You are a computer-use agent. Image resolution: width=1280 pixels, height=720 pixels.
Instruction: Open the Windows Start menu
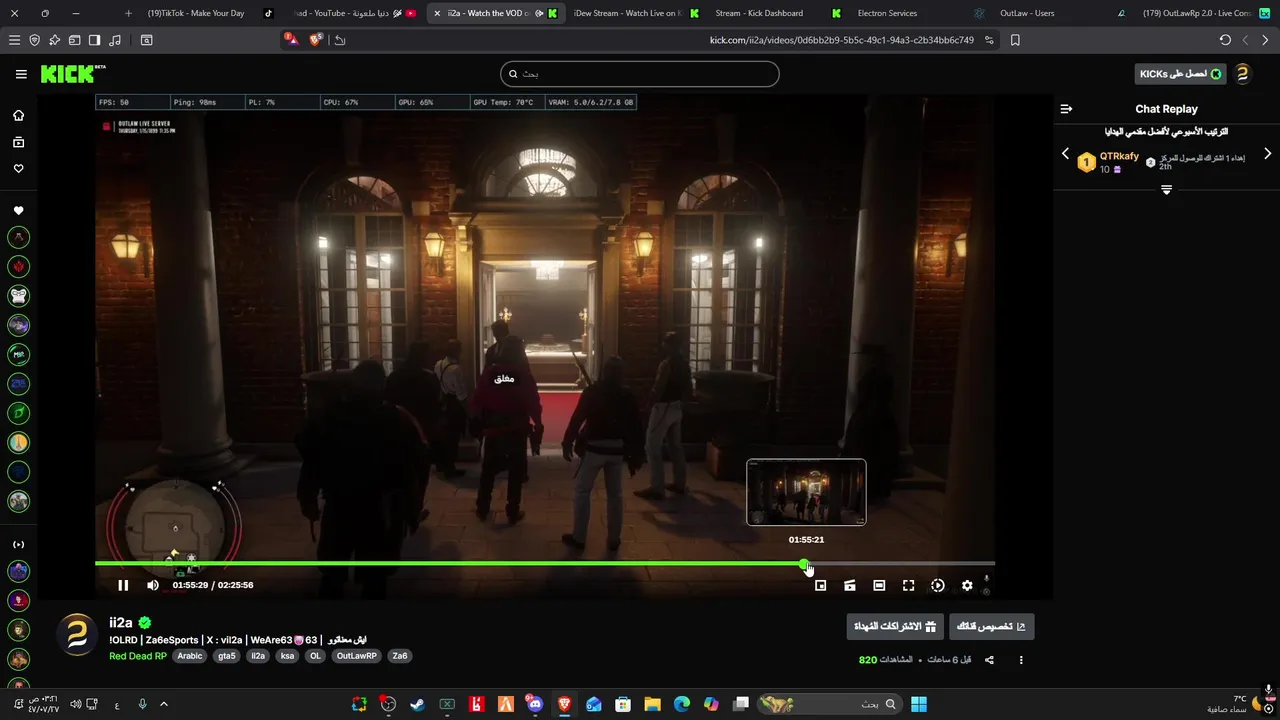coord(918,705)
